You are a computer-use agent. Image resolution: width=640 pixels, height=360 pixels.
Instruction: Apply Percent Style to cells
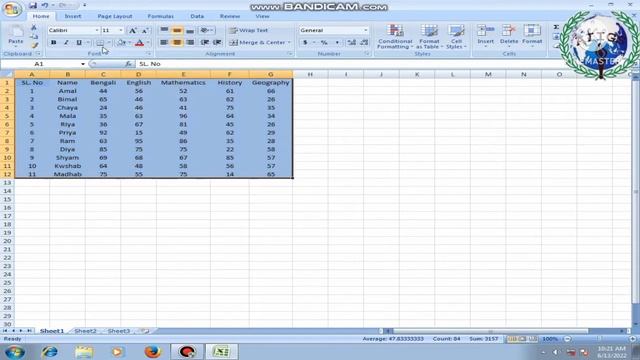point(324,42)
